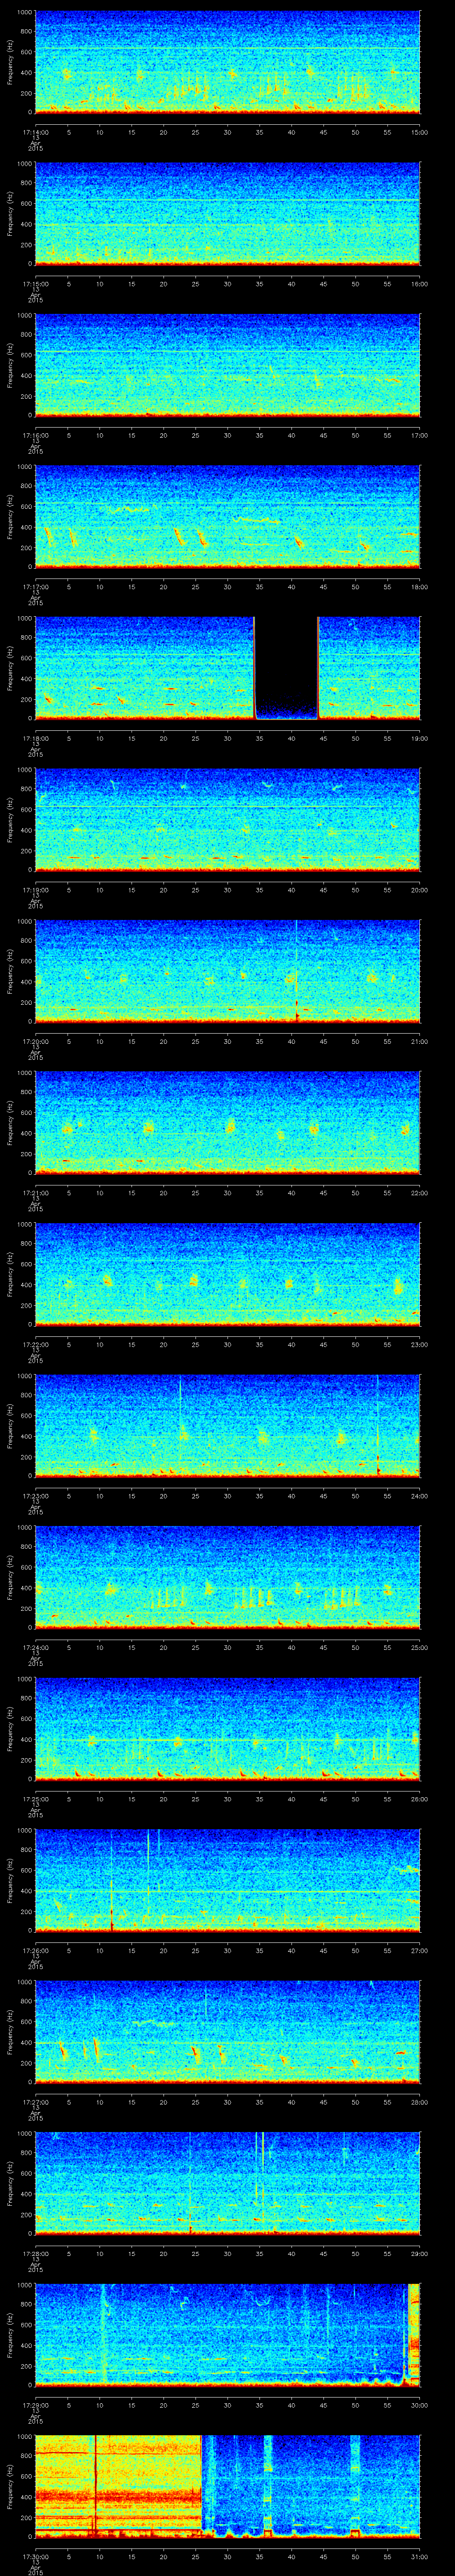Click the 31:00 end time label
Screen dimensions: 455x2576
click(419, 2556)
